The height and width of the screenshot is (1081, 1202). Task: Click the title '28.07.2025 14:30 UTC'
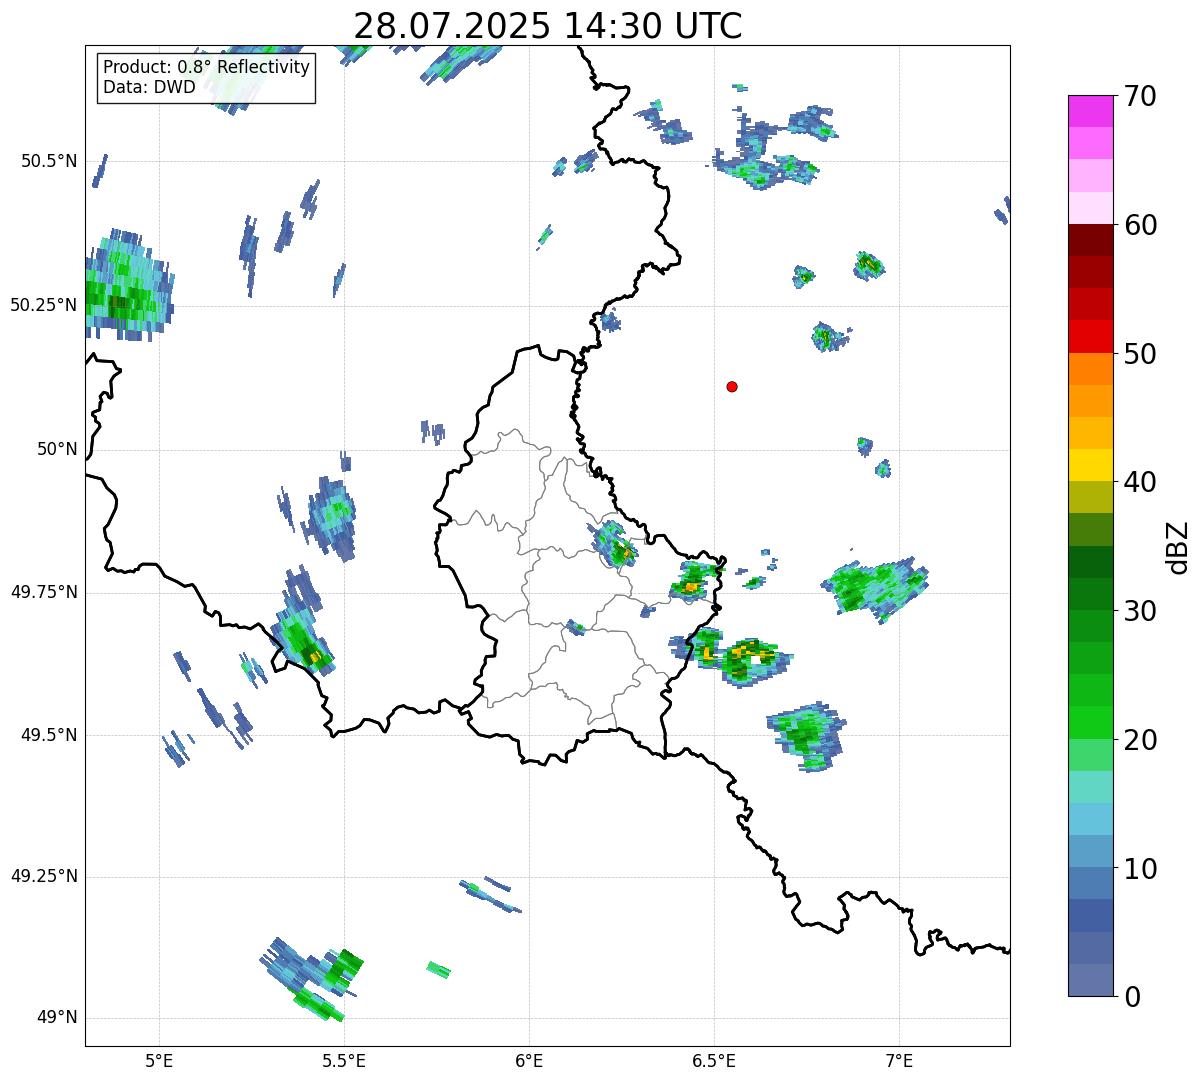(x=548, y=26)
